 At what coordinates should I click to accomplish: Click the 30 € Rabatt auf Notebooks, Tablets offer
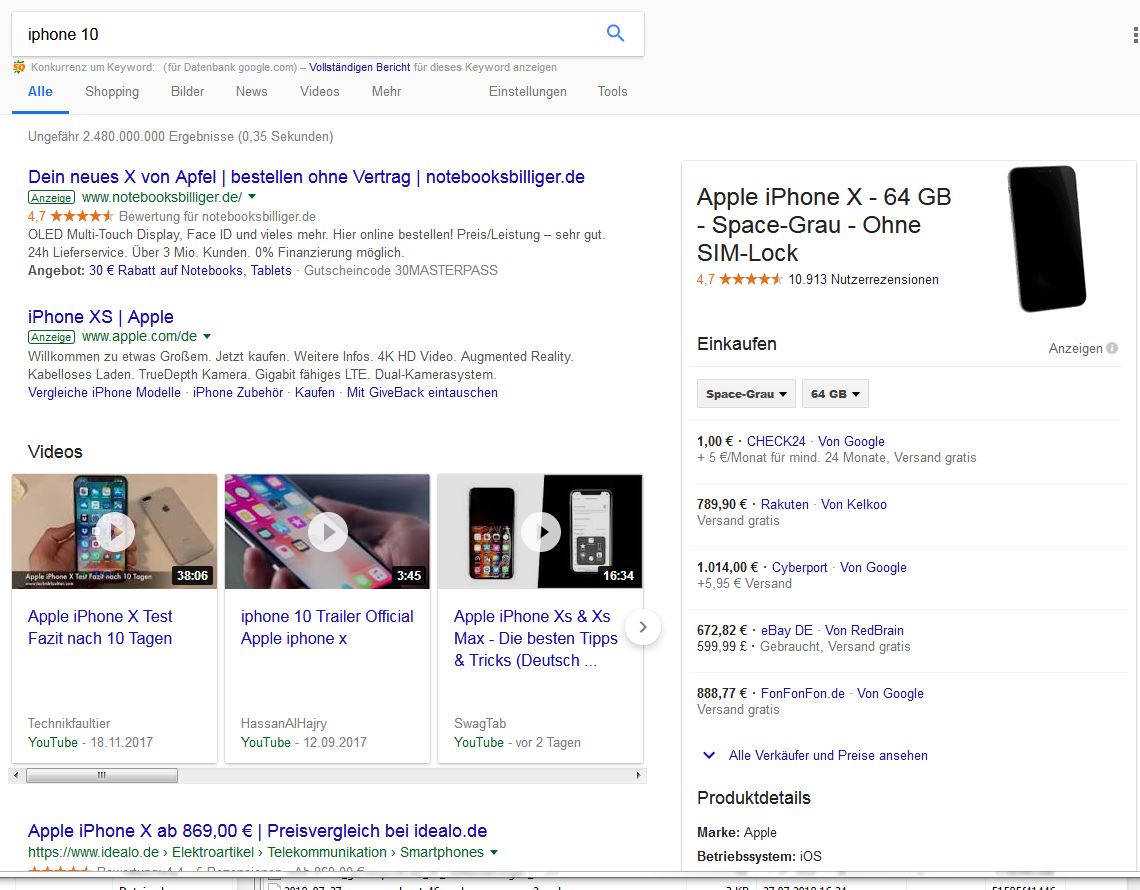point(190,270)
